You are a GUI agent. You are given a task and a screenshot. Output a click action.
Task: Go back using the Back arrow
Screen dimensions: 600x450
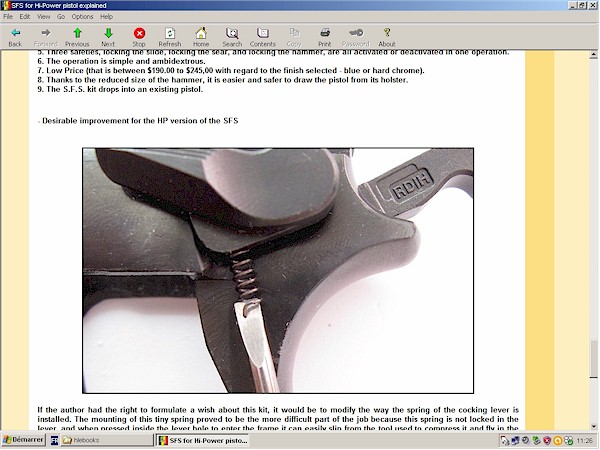pos(15,37)
